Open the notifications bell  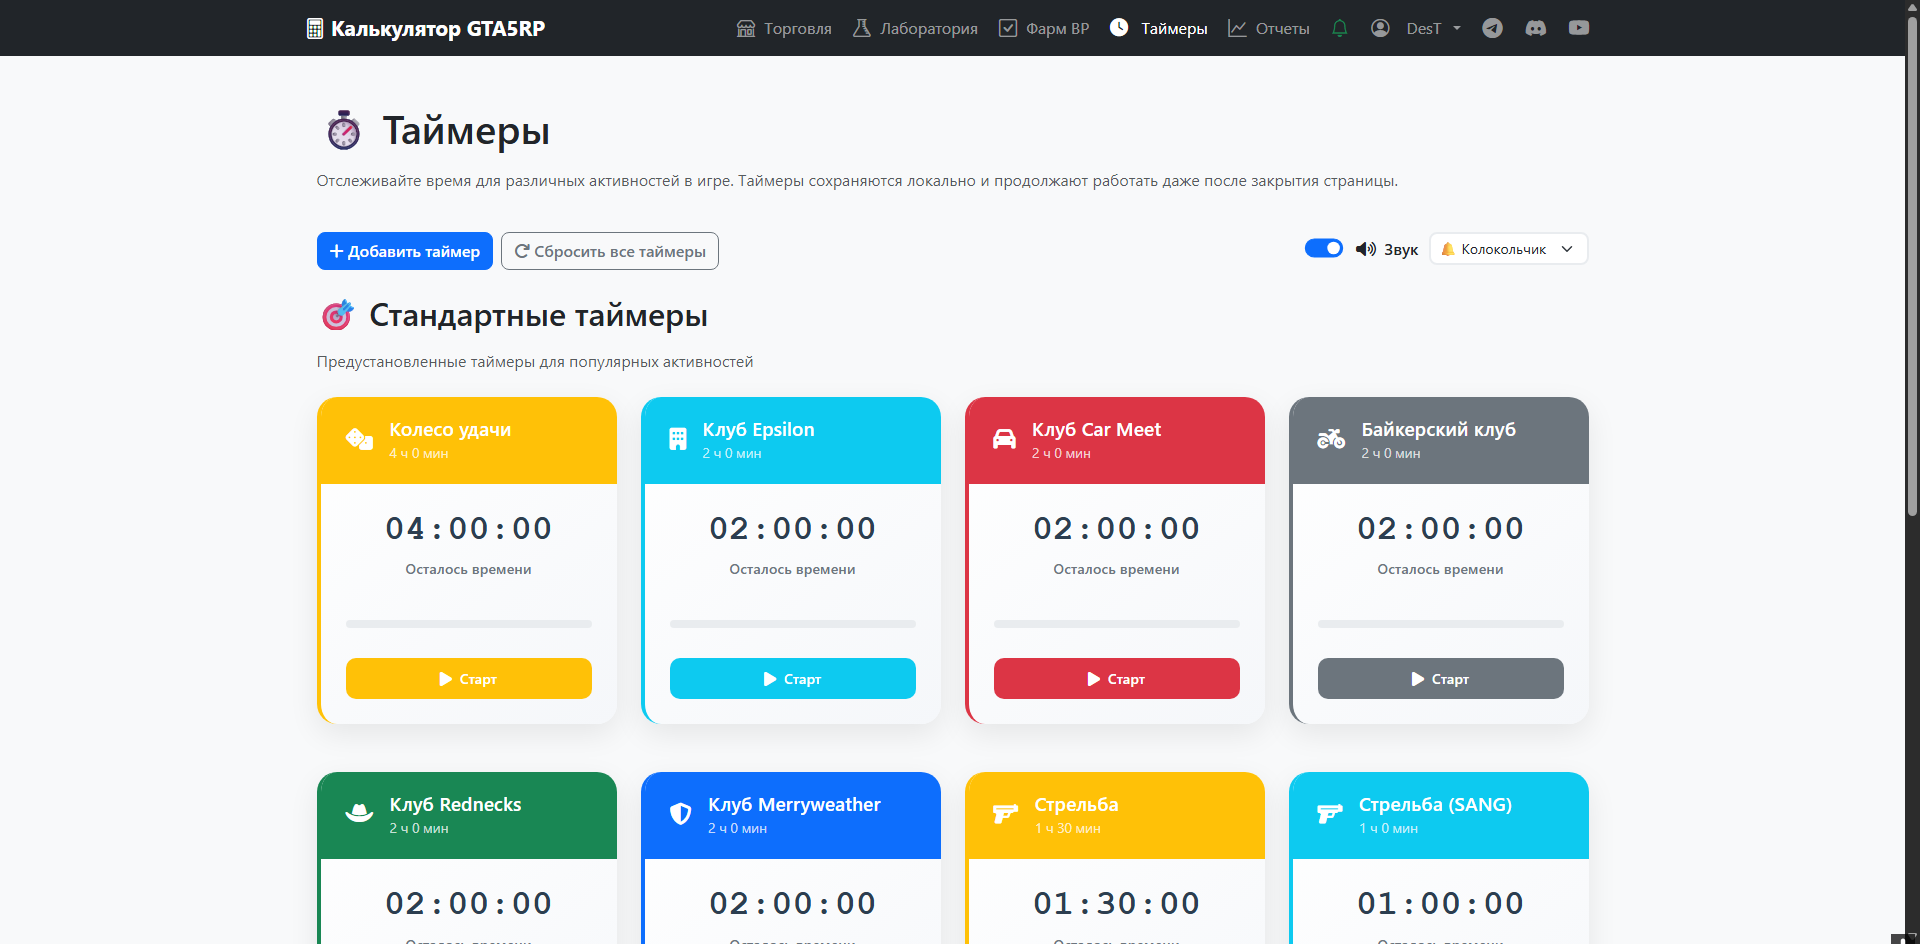pyautogui.click(x=1340, y=28)
